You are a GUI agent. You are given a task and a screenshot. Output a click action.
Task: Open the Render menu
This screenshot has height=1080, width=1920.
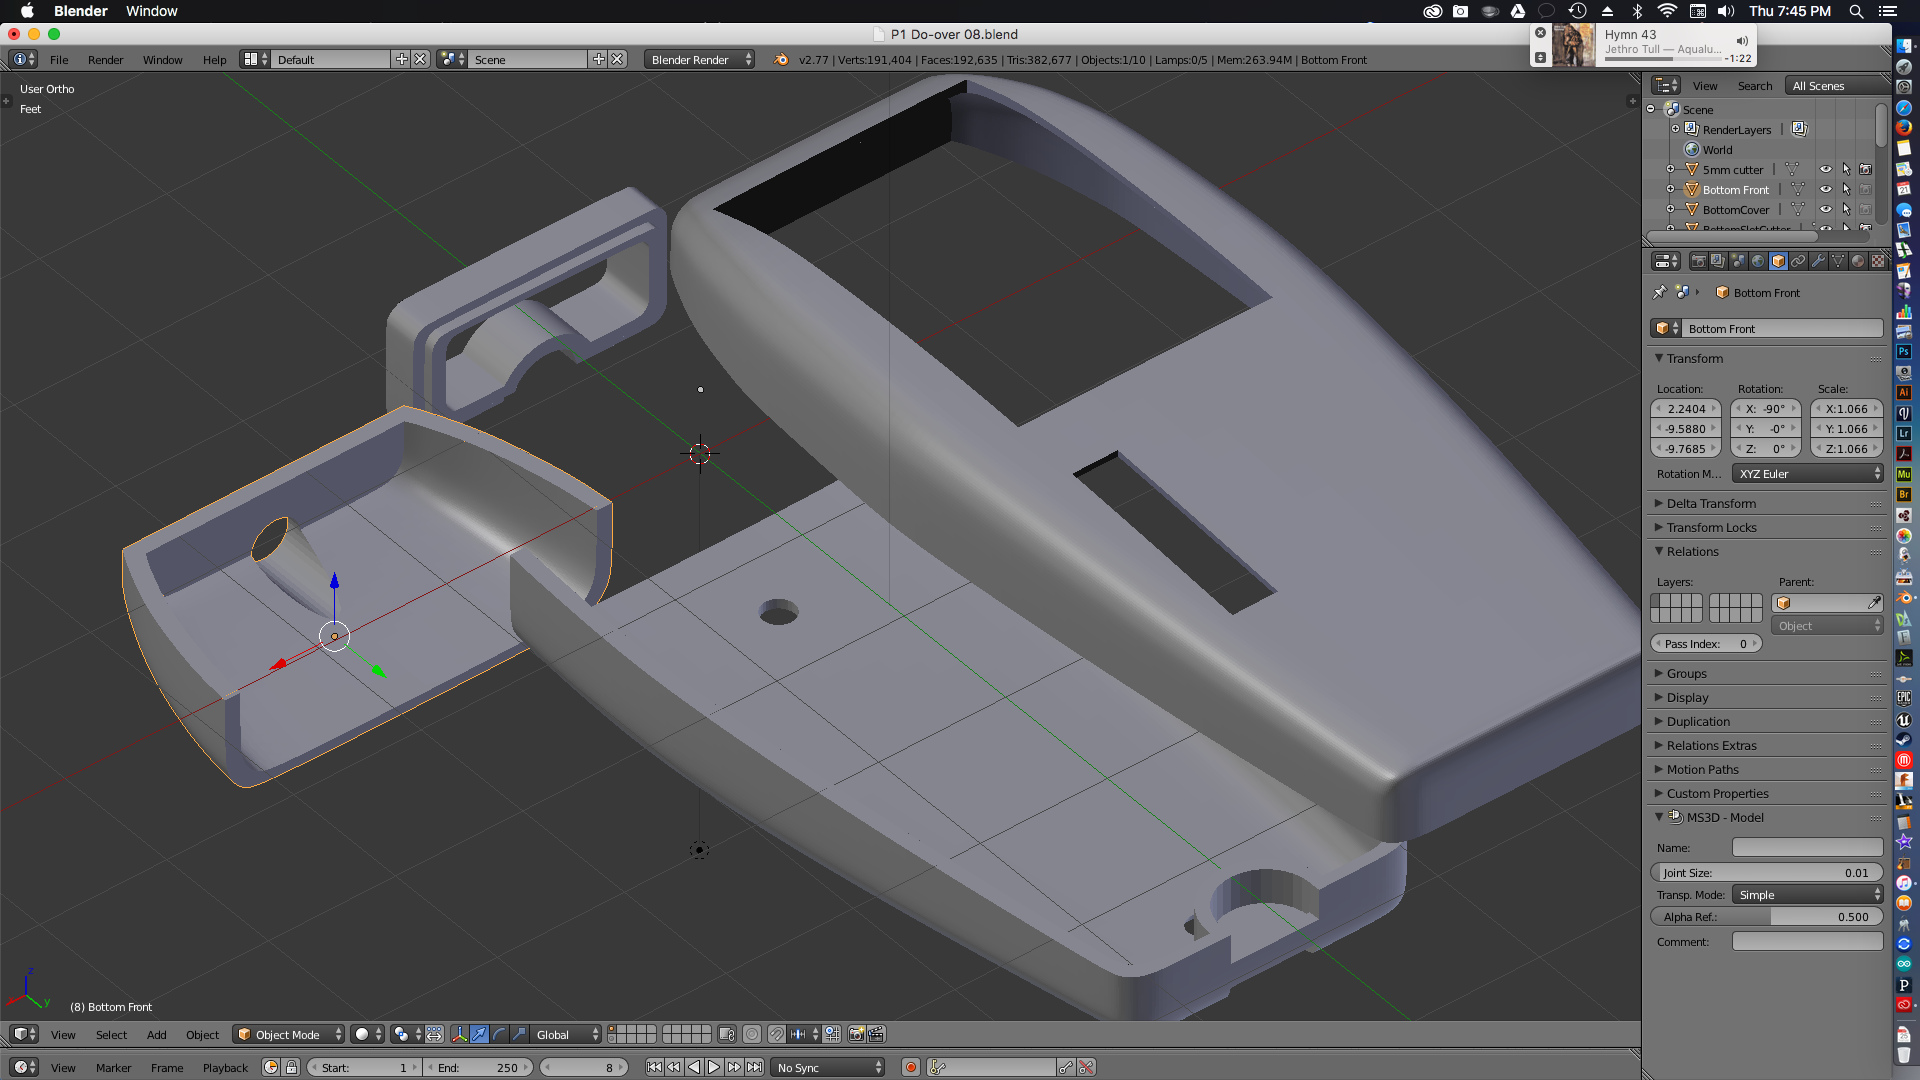click(x=105, y=59)
